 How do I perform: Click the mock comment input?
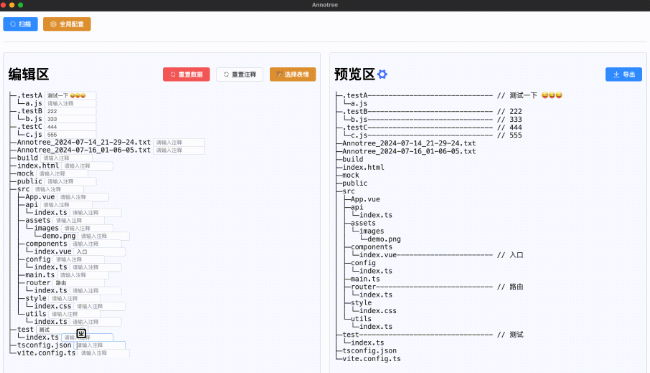pyautogui.click(x=62, y=174)
